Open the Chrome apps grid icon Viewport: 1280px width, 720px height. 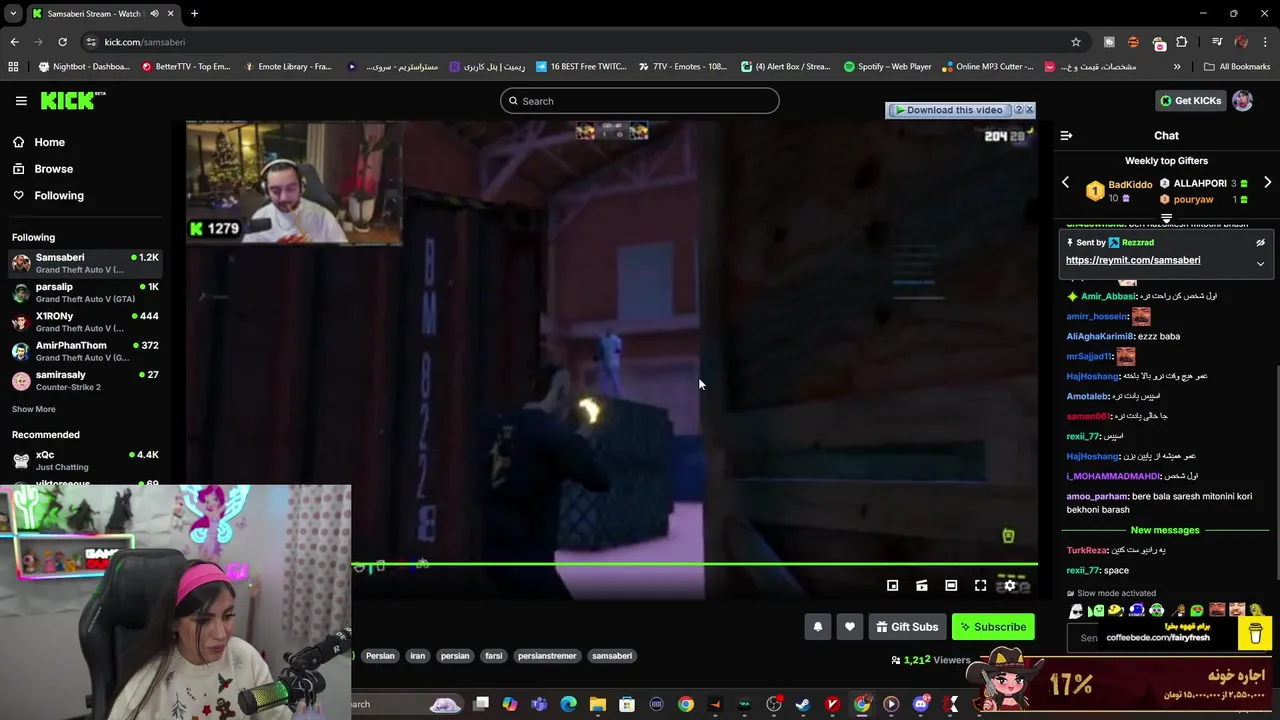[13, 67]
